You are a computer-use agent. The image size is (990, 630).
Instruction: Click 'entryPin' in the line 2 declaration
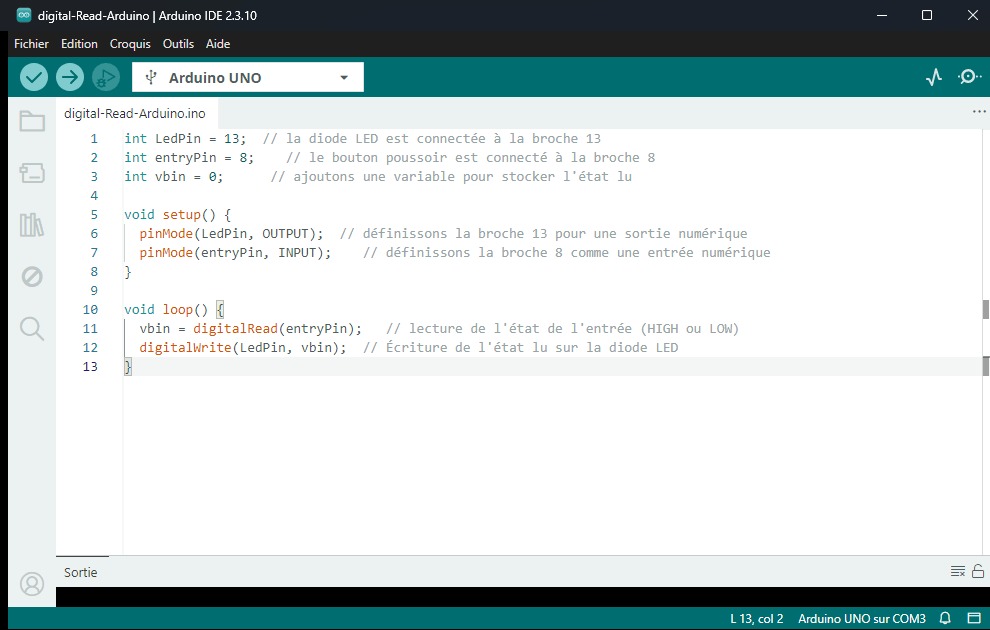(186, 157)
